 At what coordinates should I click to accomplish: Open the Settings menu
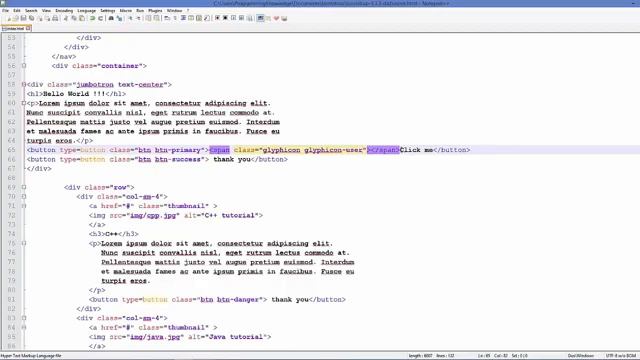tap(108, 10)
